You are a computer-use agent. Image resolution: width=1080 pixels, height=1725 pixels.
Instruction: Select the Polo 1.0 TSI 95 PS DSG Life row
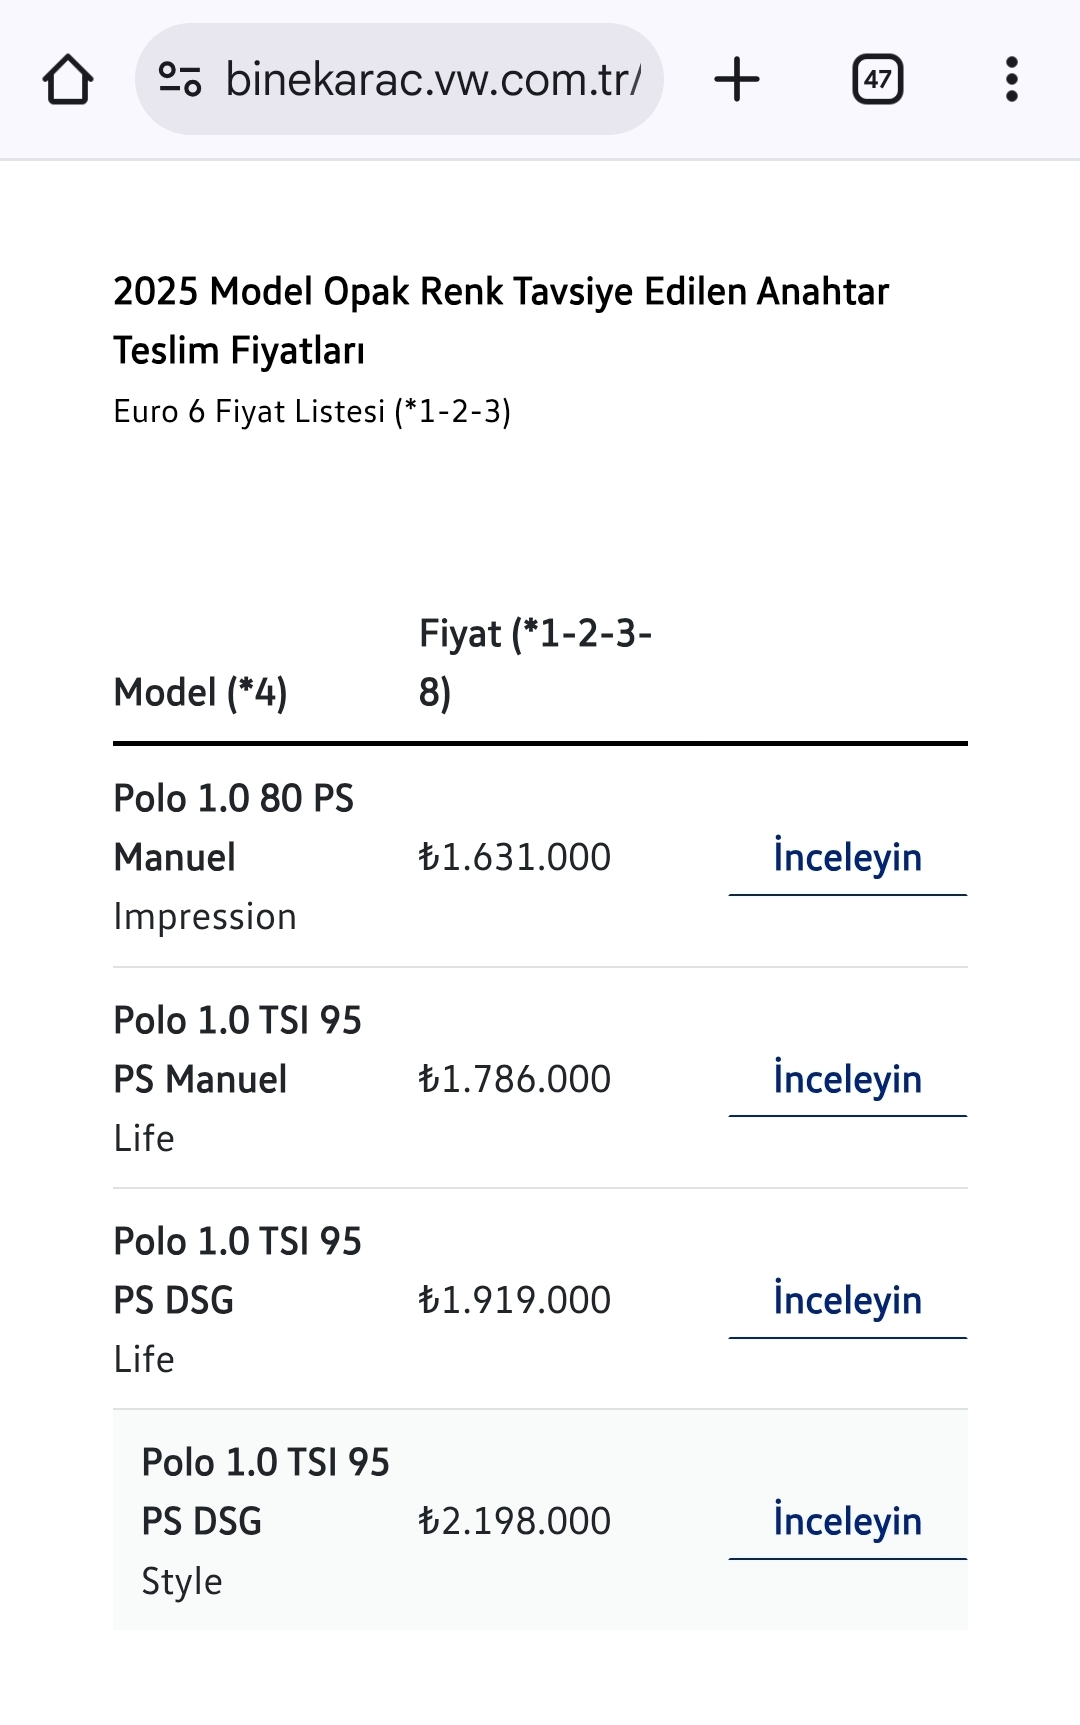[540, 1300]
